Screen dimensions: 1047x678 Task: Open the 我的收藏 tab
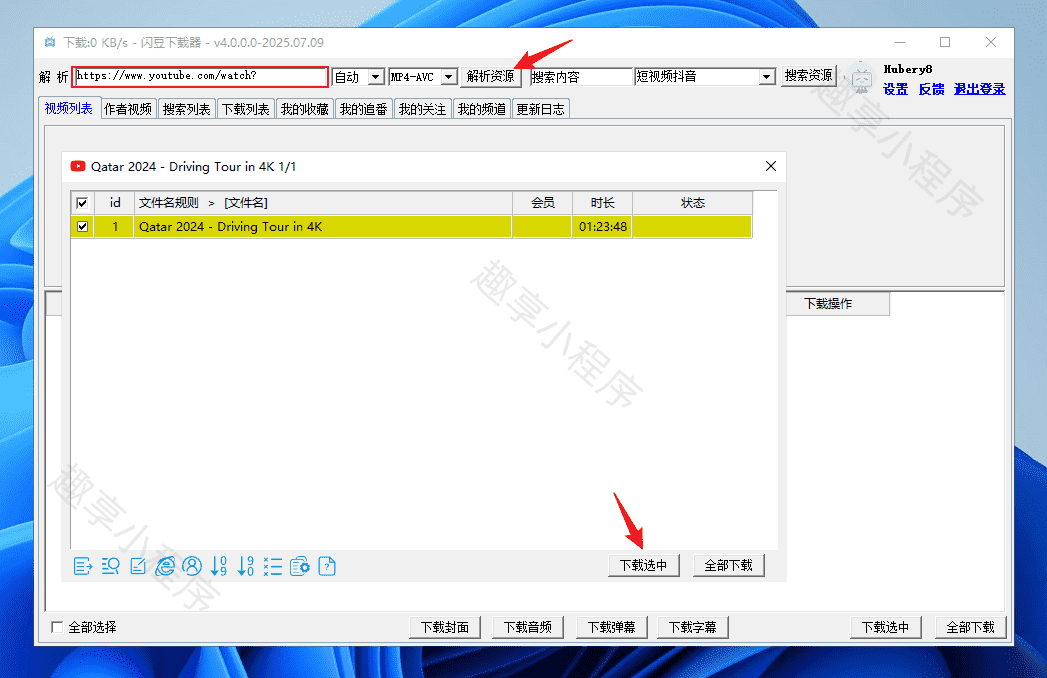304,109
